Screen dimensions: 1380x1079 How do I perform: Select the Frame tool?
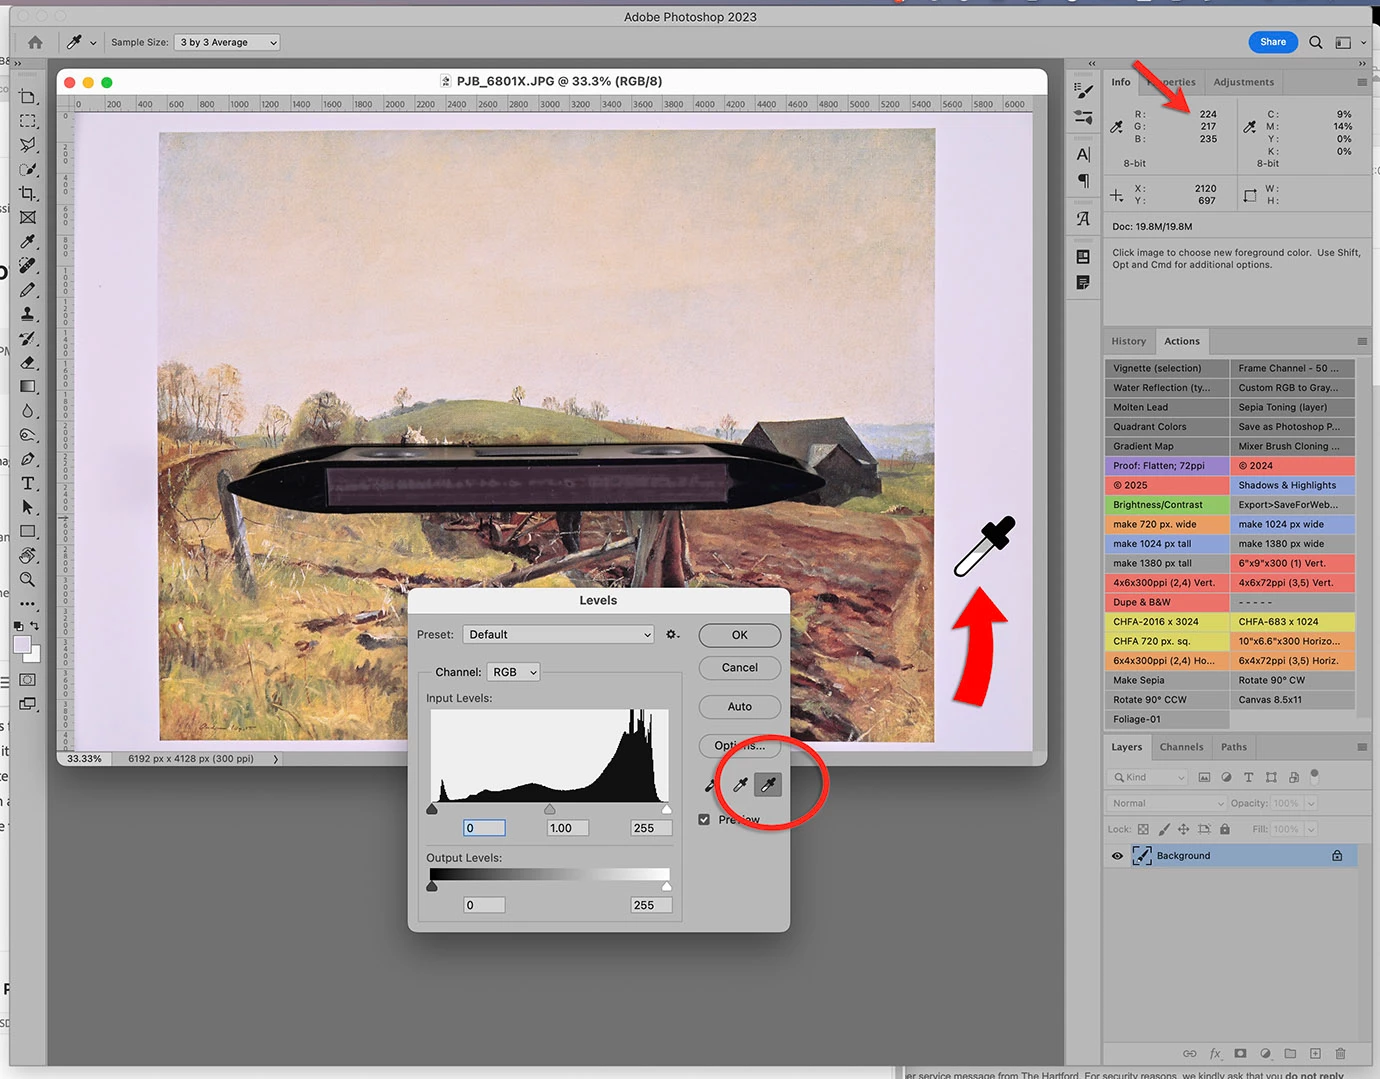pos(28,217)
